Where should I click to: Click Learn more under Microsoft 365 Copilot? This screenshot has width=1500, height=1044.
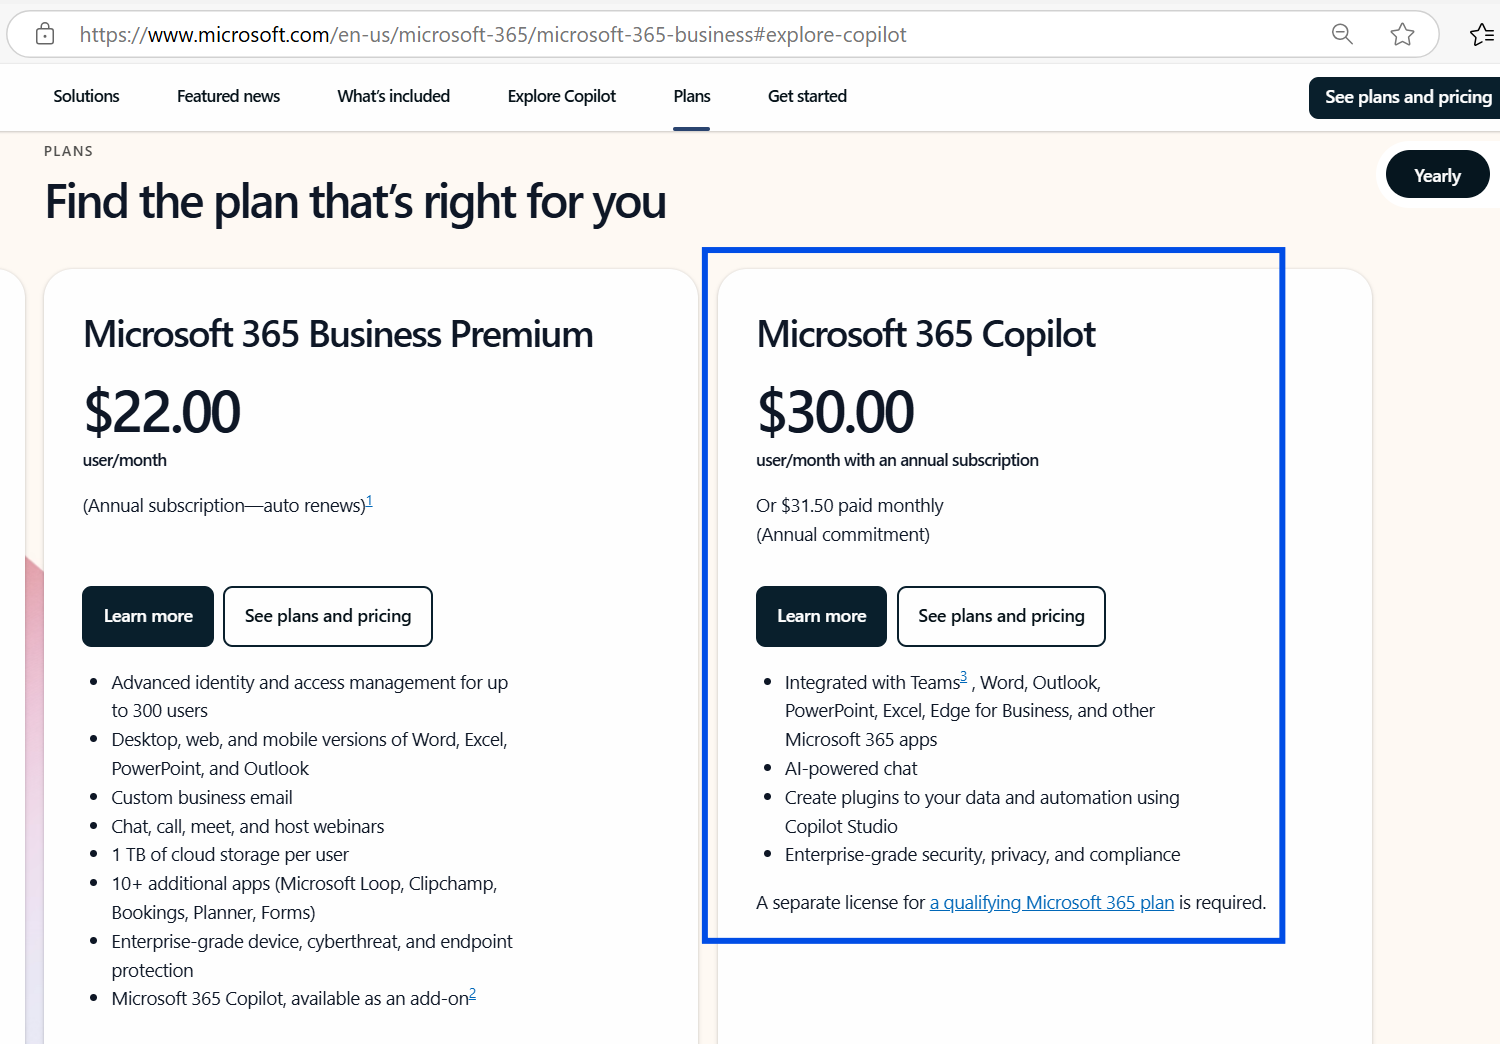(x=821, y=616)
